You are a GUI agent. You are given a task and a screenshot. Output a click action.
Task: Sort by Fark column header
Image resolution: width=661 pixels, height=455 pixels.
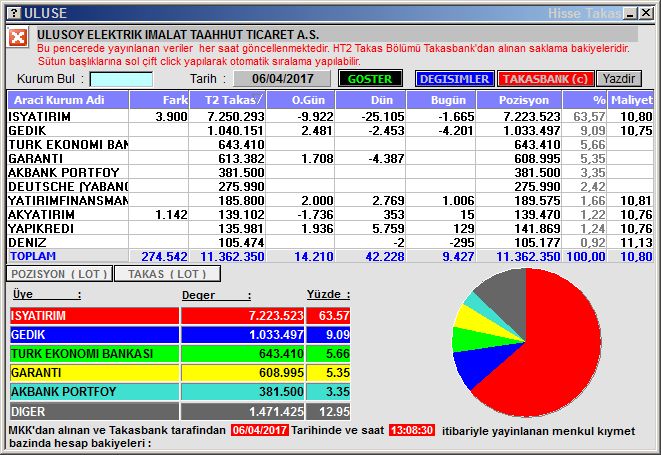click(x=159, y=100)
